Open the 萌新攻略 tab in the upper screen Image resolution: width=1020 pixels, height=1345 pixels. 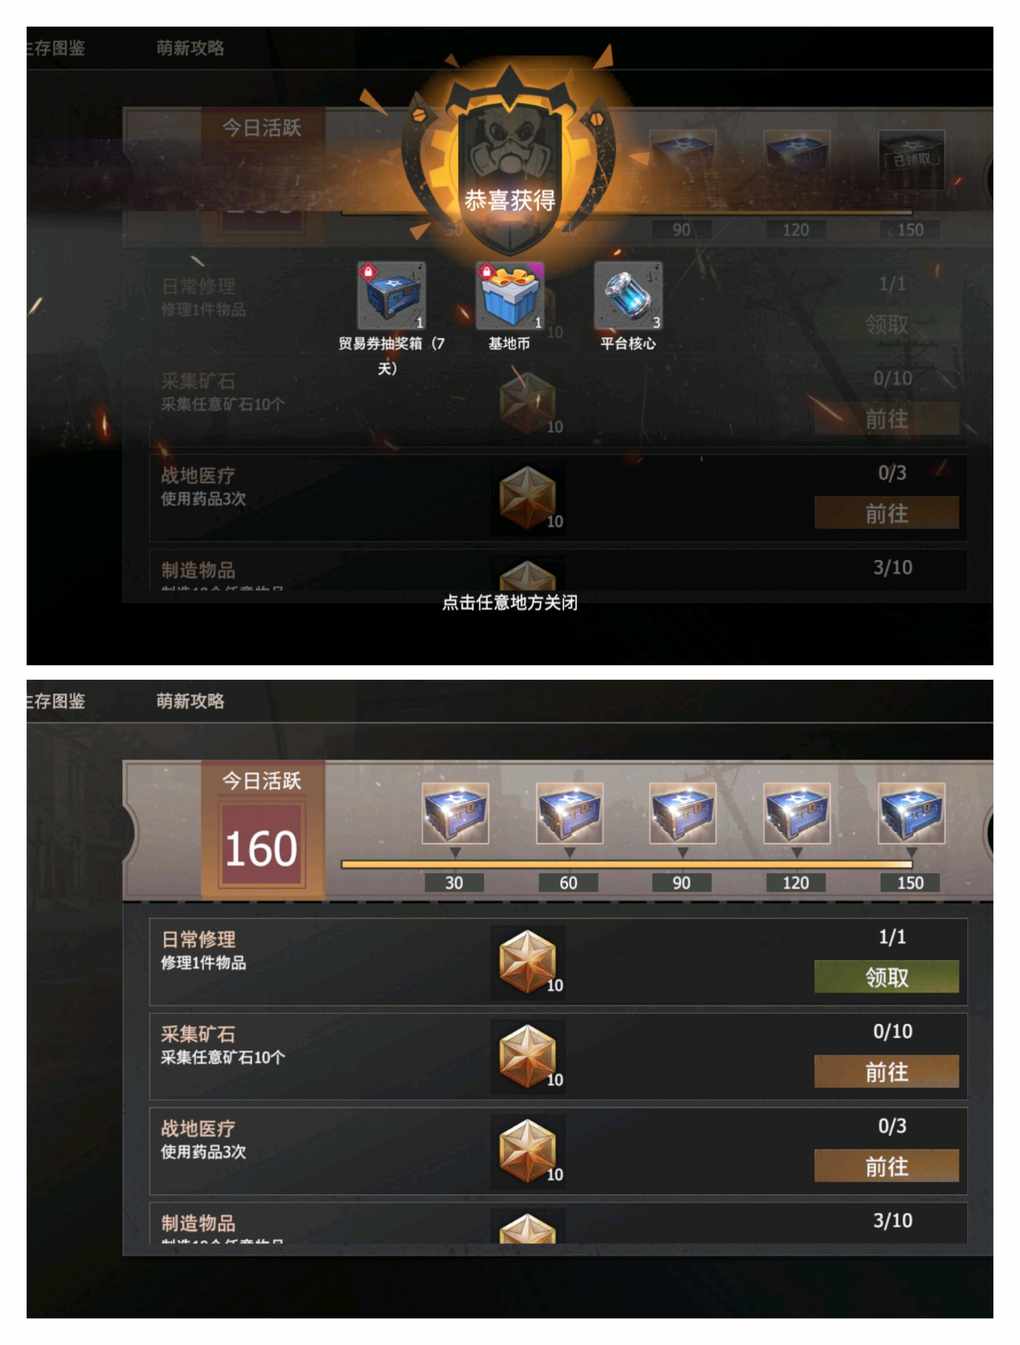[x=190, y=48]
